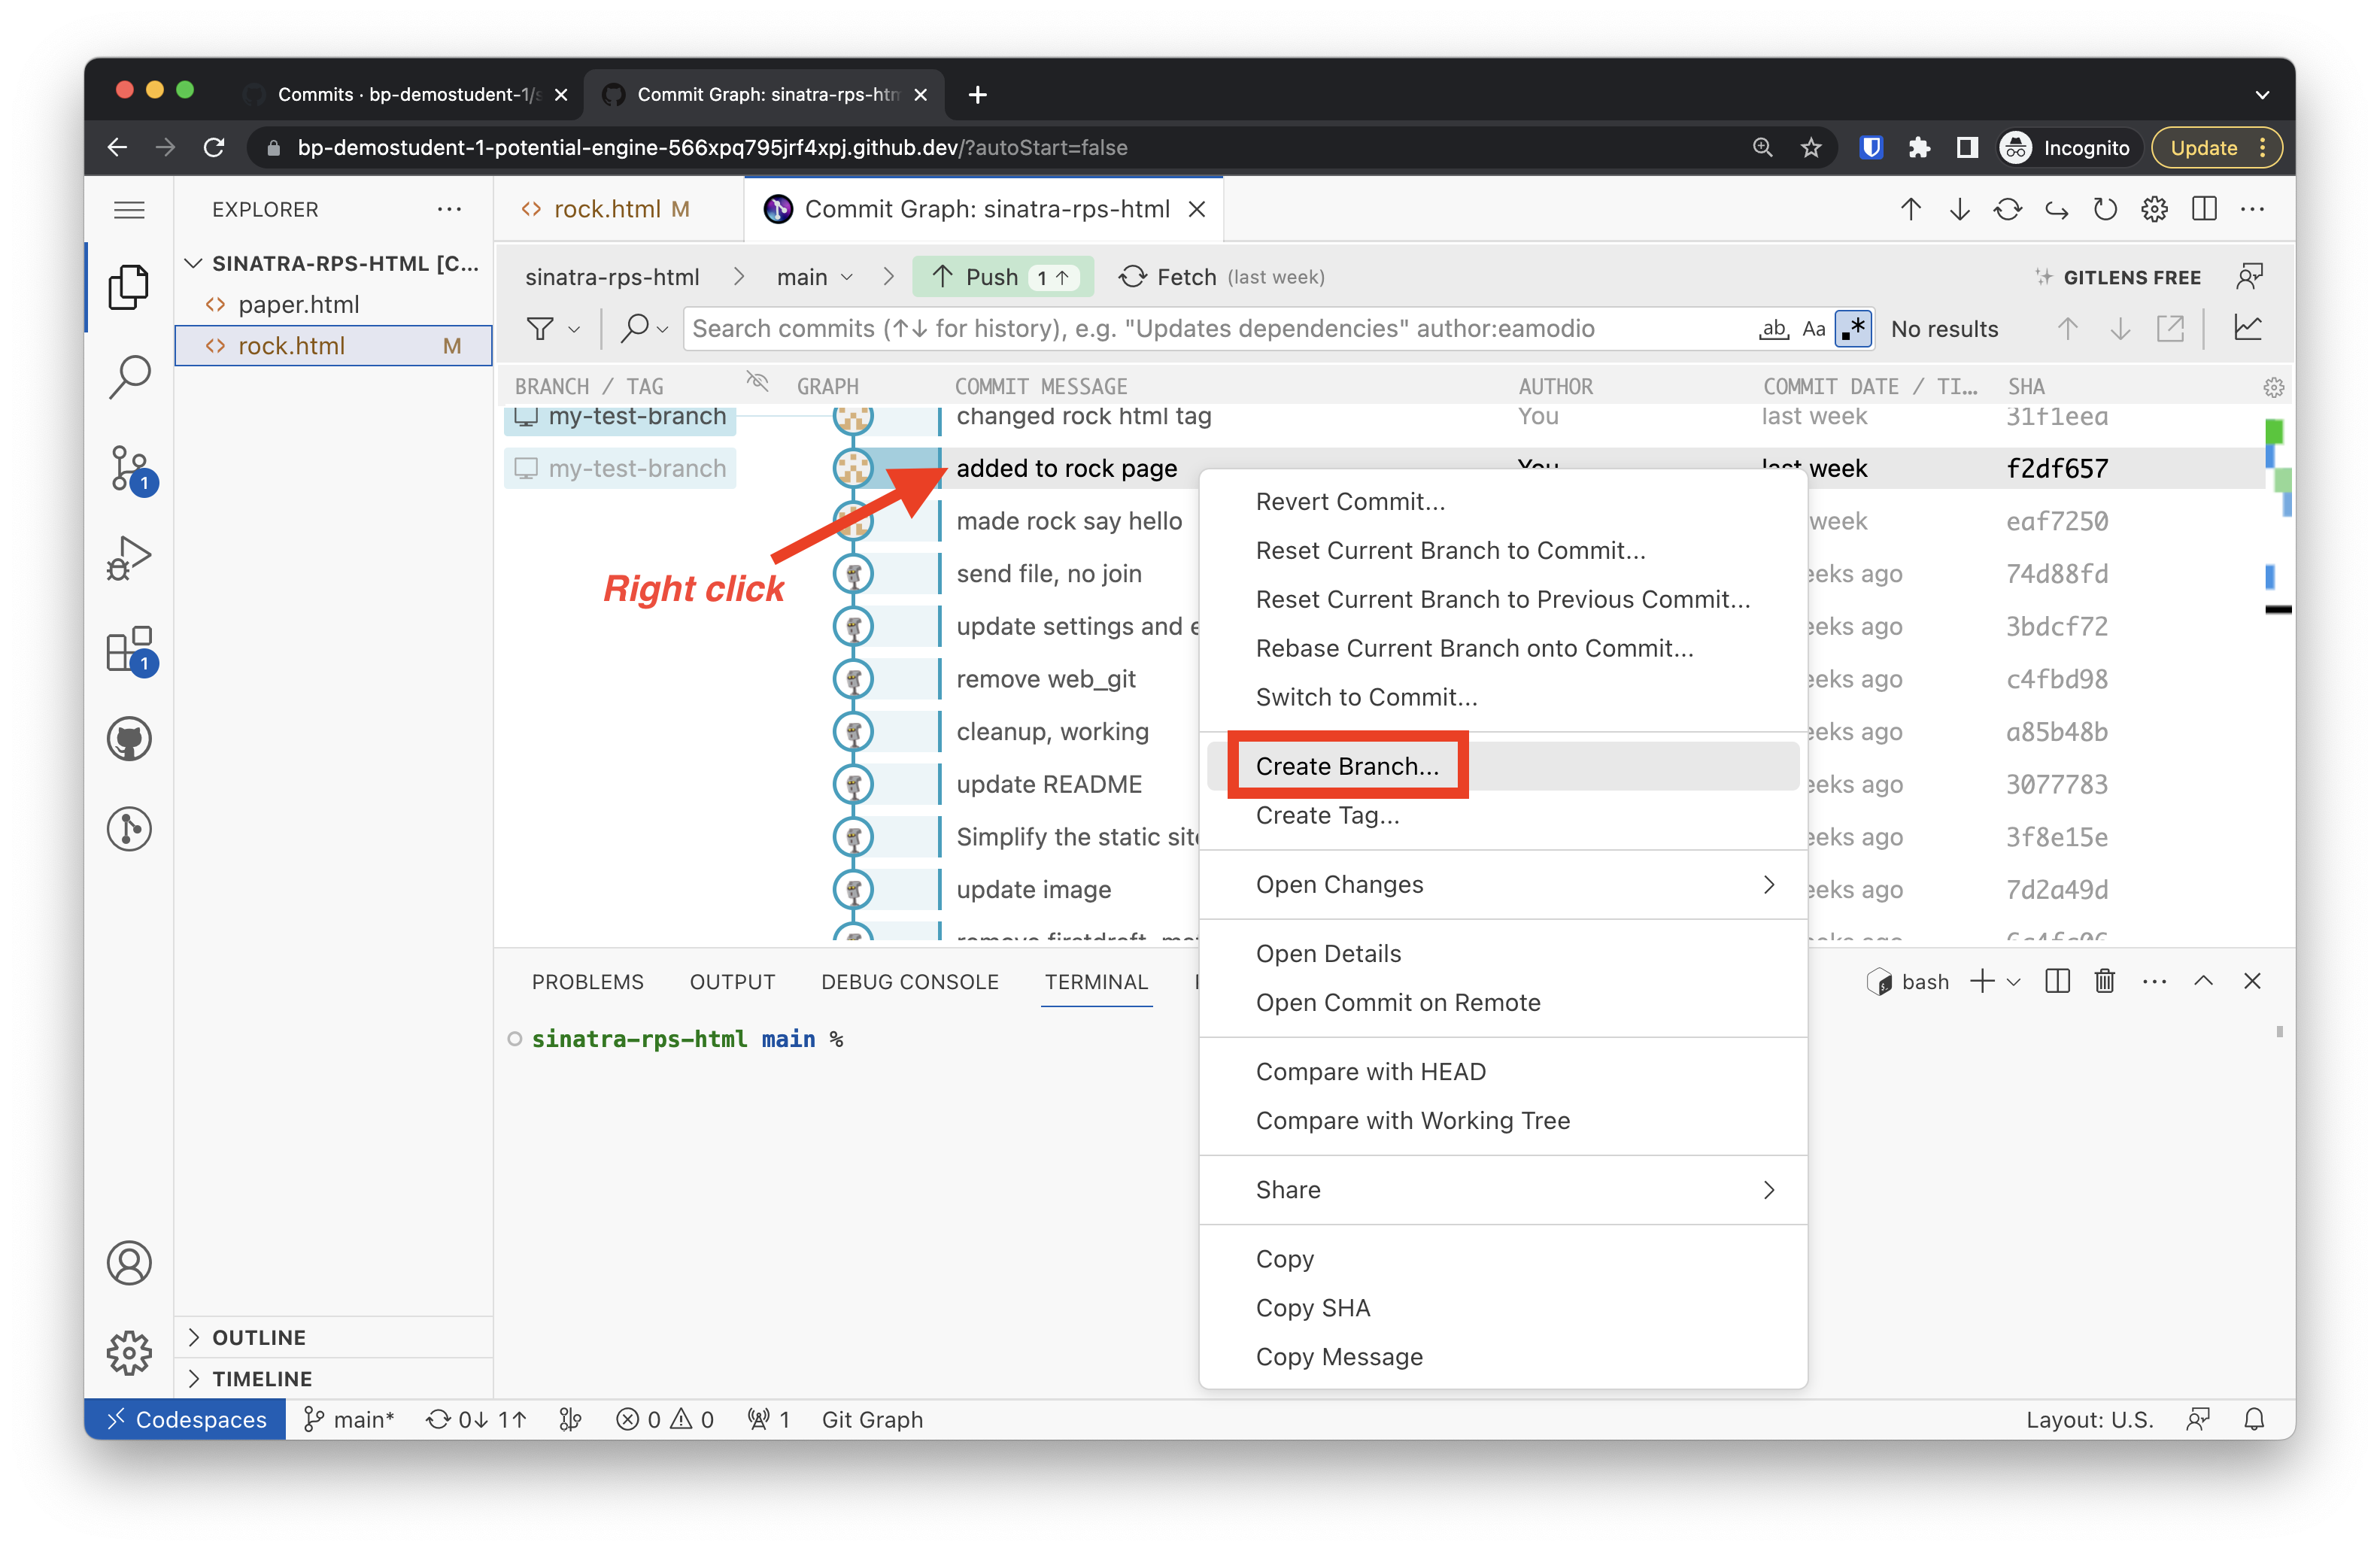
Task: Expand the Open Changes submenu
Action: tap(1502, 884)
